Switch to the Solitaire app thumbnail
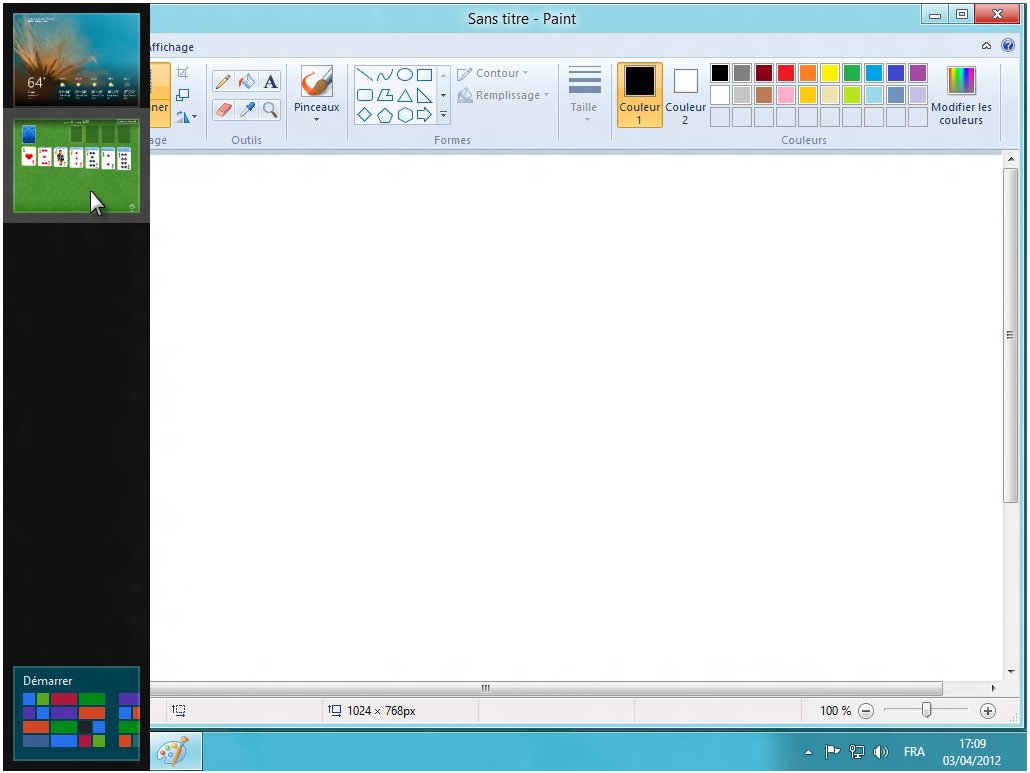 [x=76, y=166]
